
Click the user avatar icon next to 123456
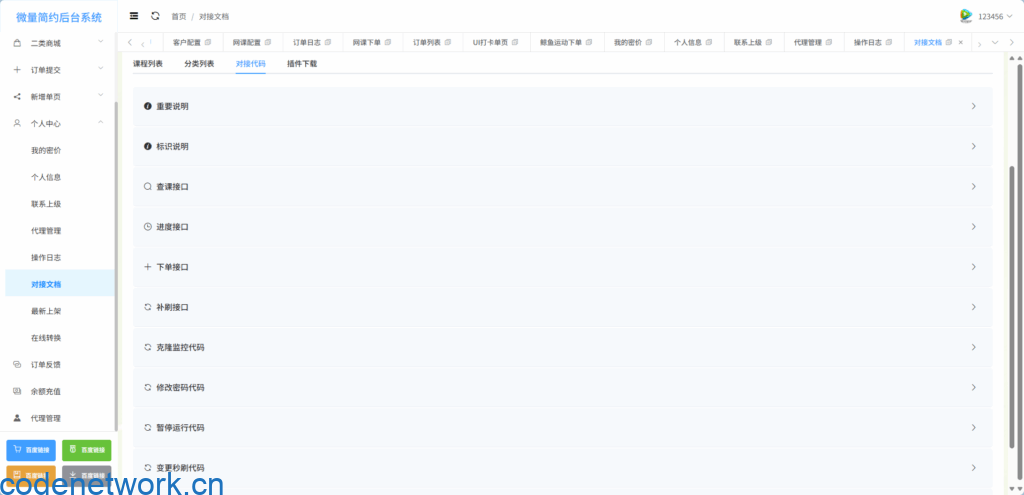pyautogui.click(x=966, y=16)
